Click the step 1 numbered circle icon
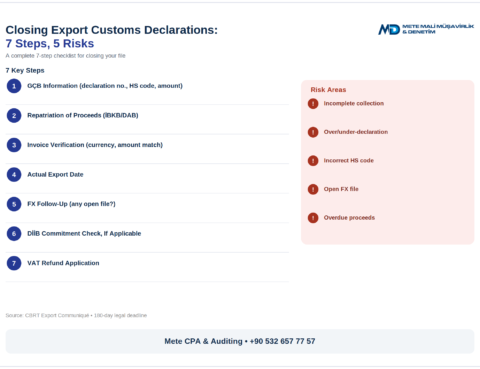This screenshot has width=480, height=369. click(x=14, y=86)
